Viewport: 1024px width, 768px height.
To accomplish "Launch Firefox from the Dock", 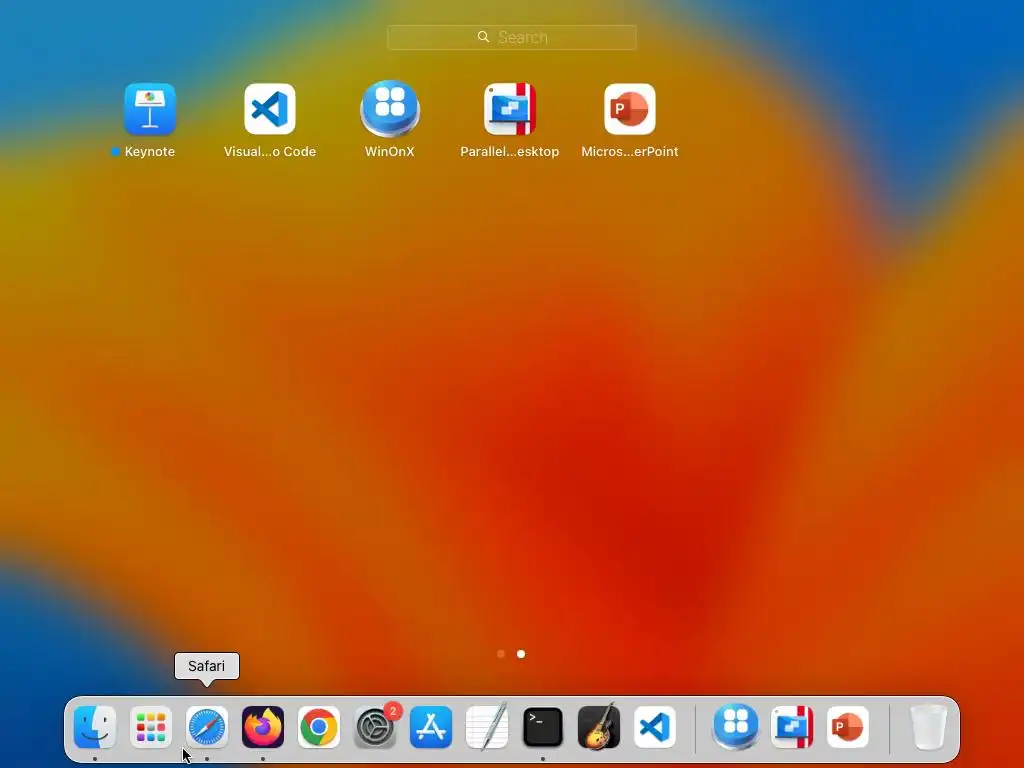I will pyautogui.click(x=263, y=727).
